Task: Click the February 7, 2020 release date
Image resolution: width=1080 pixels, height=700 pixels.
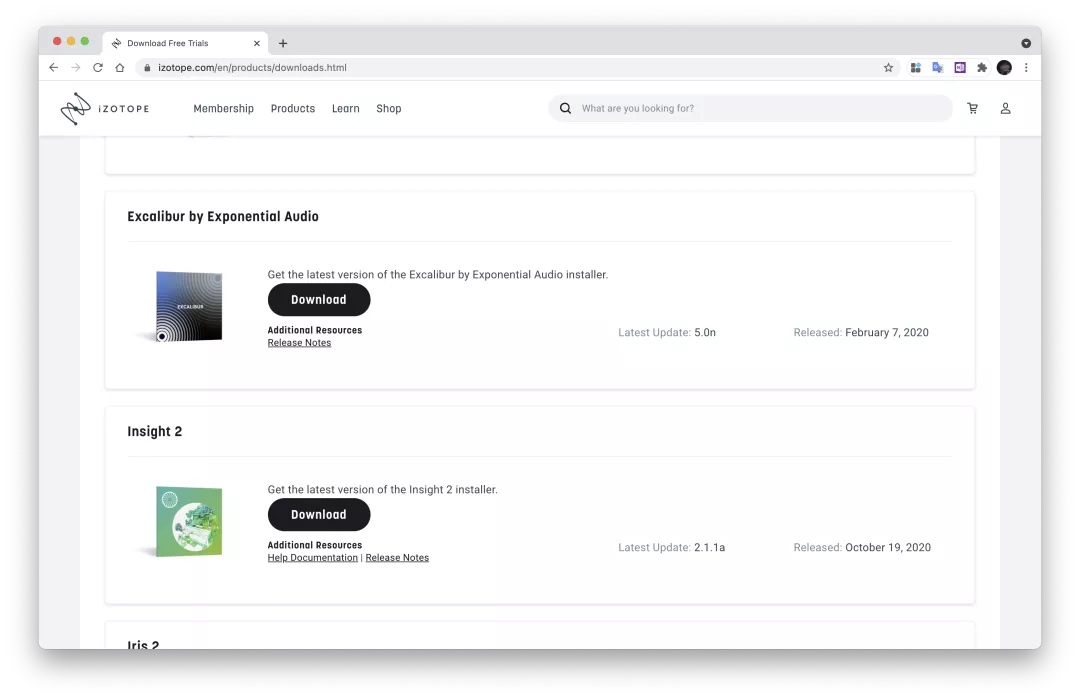Action: pos(886,333)
